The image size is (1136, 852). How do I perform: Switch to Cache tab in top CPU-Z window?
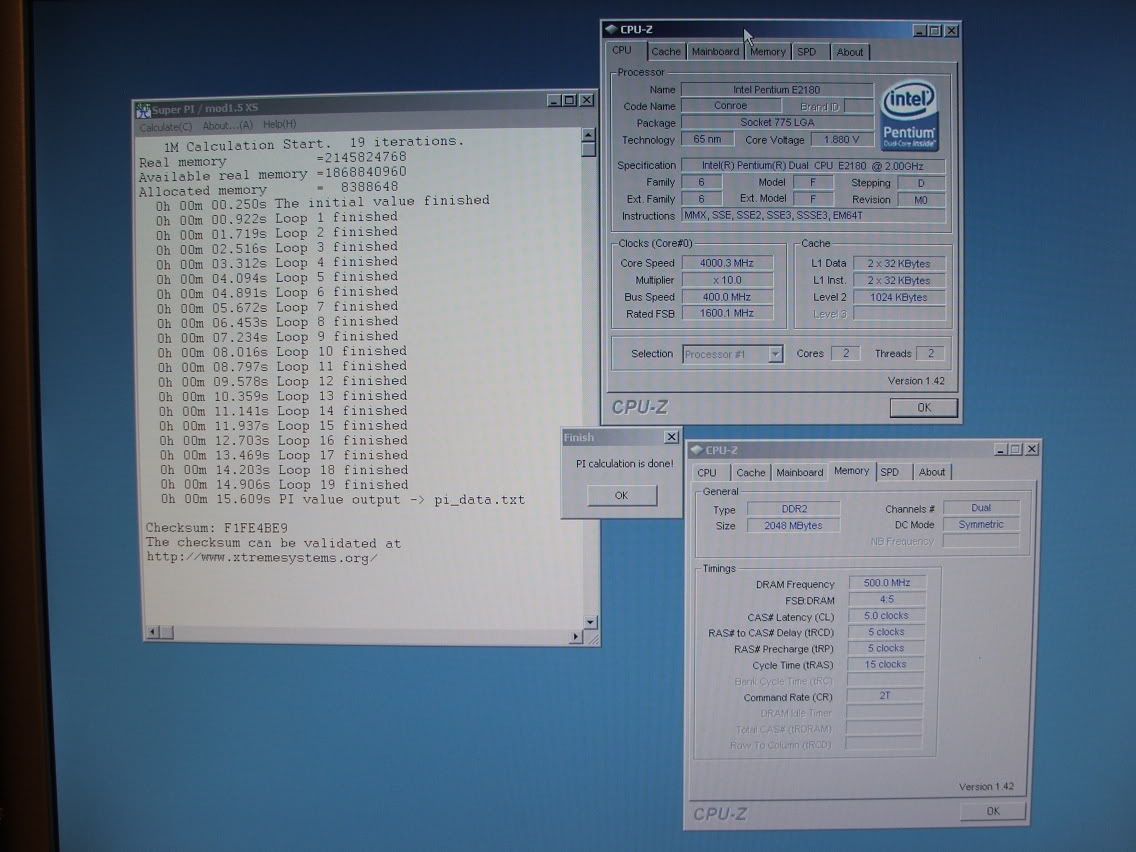click(x=665, y=51)
